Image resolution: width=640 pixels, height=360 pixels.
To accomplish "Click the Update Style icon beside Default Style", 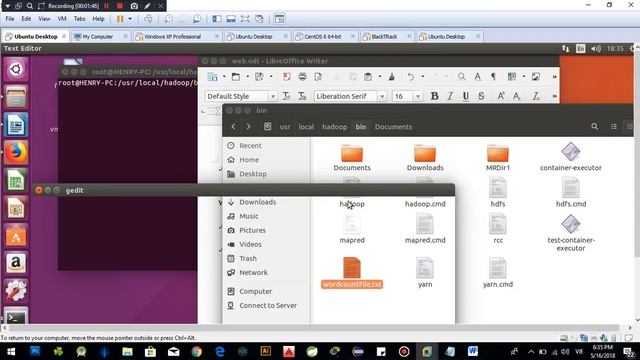I will point(287,96).
